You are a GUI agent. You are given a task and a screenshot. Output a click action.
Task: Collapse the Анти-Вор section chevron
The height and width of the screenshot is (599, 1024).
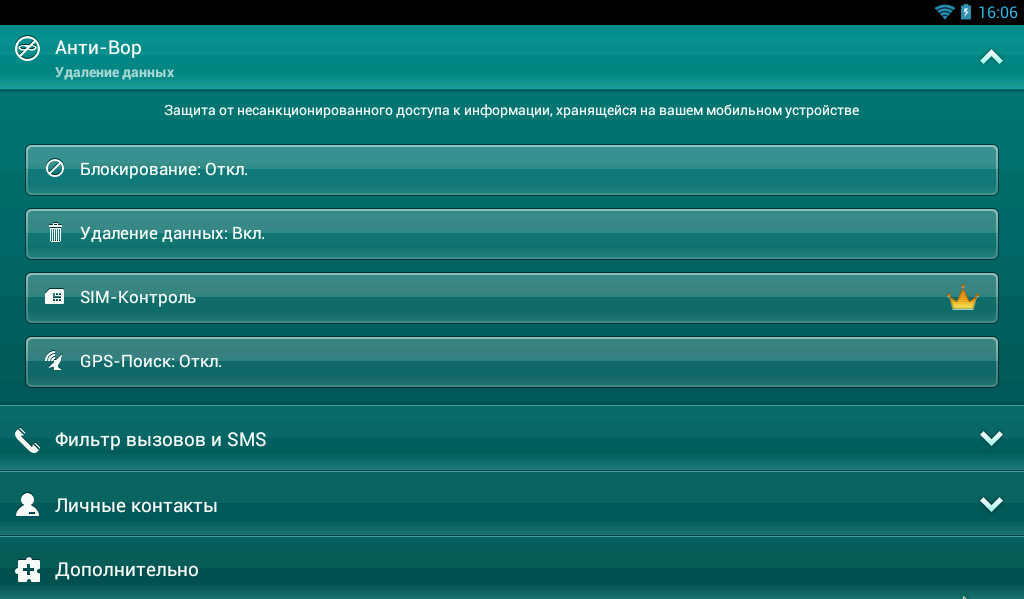(x=991, y=58)
